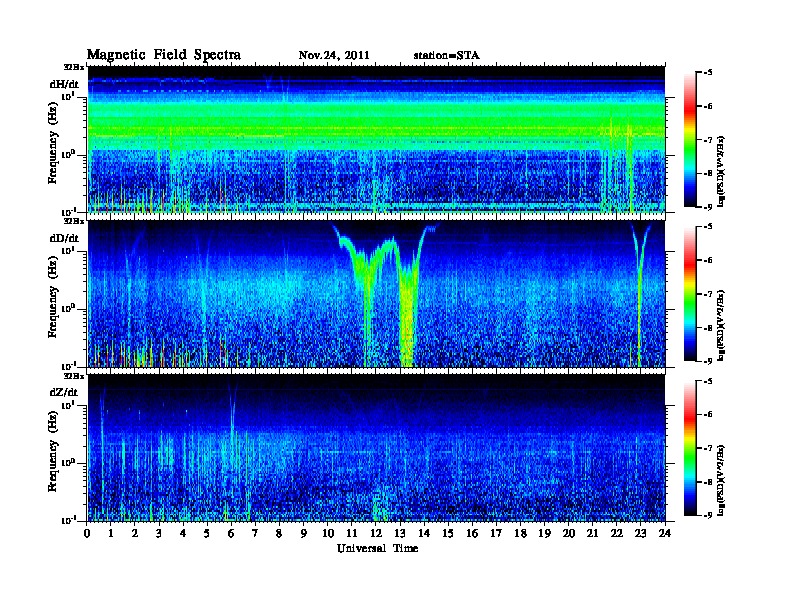The width and height of the screenshot is (792, 612).
Task: Click the "Magnetic Field Spectra" title
Action: tap(164, 55)
